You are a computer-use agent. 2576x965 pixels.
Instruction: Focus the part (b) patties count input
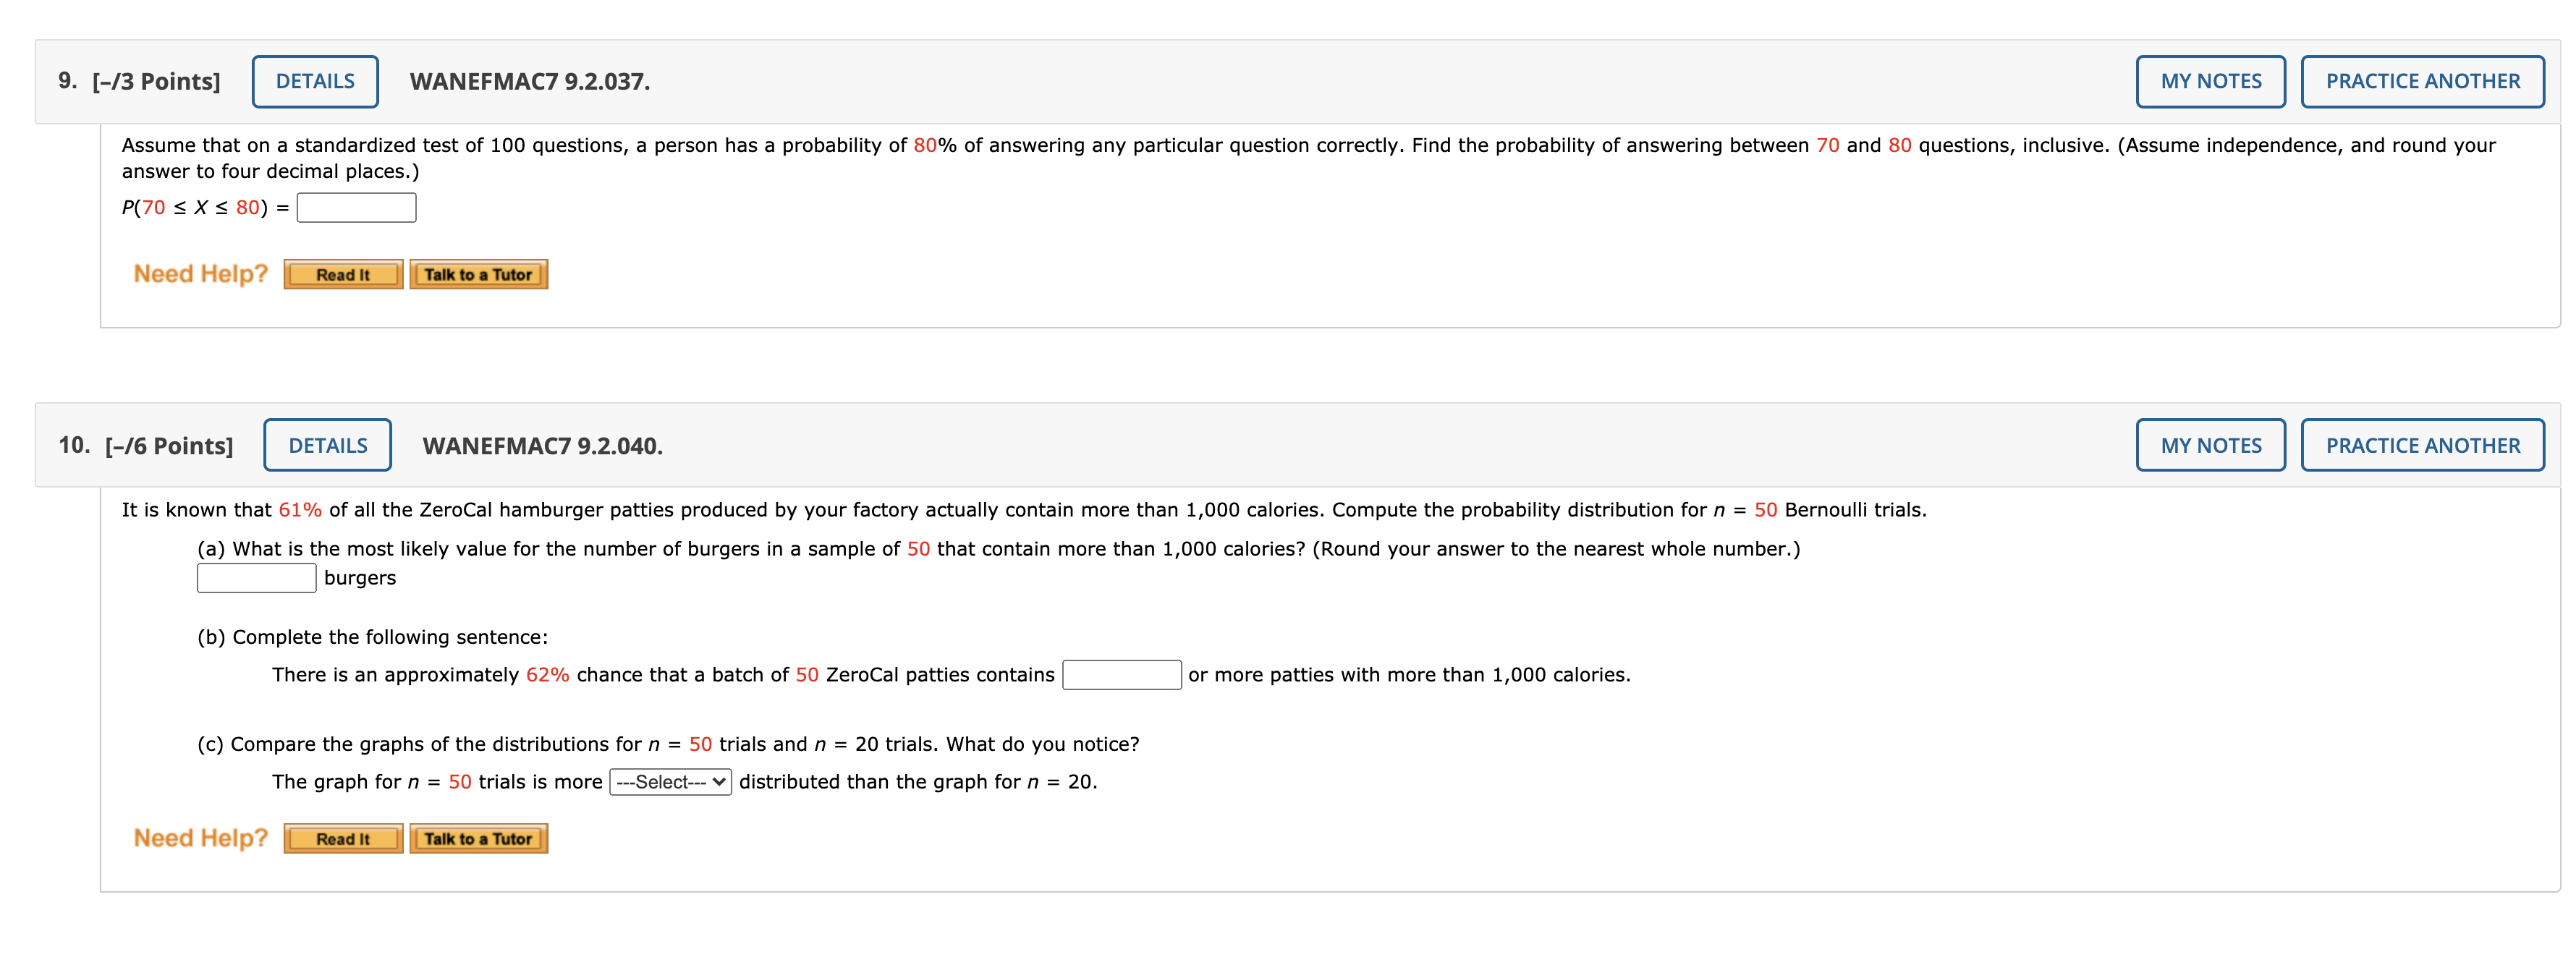[1121, 675]
